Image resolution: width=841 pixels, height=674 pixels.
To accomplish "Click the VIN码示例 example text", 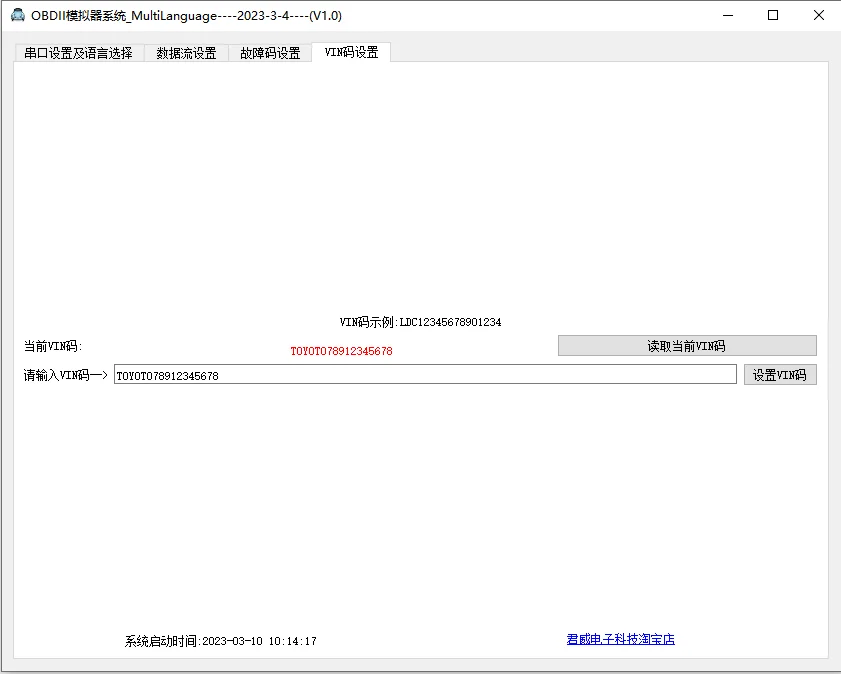I will pos(420,322).
